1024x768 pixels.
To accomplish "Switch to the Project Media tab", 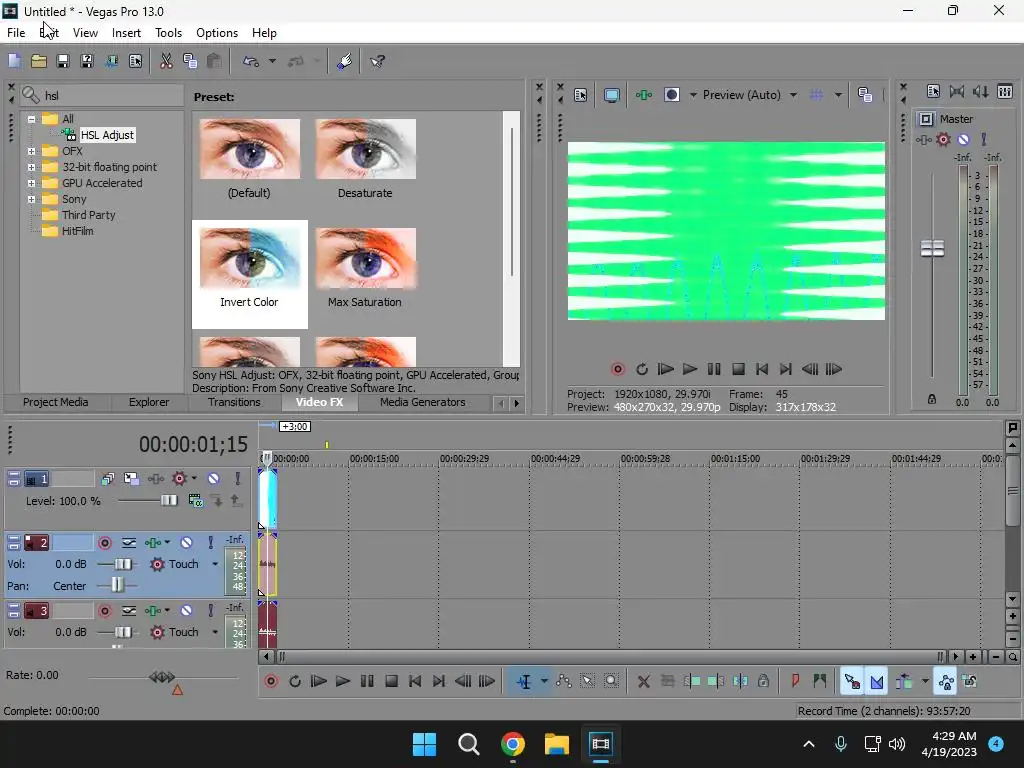I will (x=56, y=402).
